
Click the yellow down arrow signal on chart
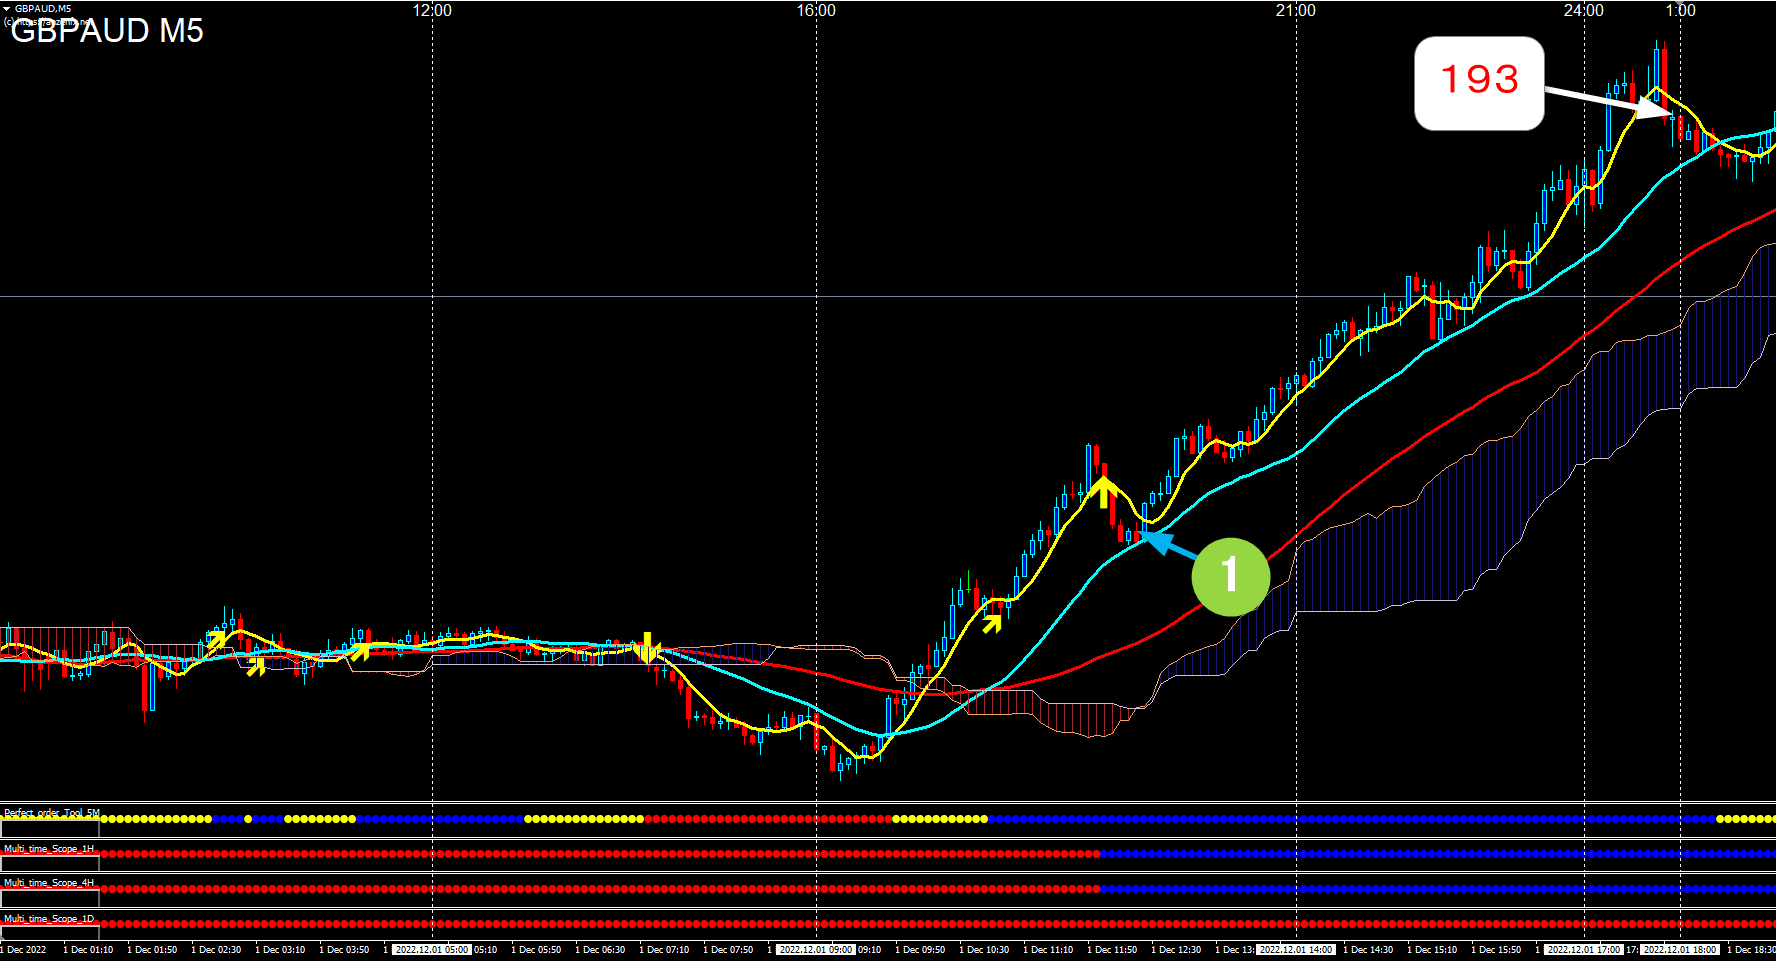click(x=647, y=647)
